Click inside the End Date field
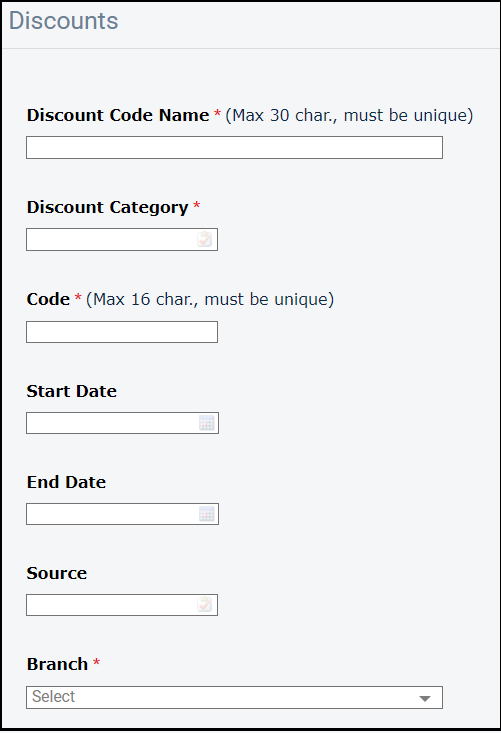This screenshot has height=733, width=501. coord(122,514)
